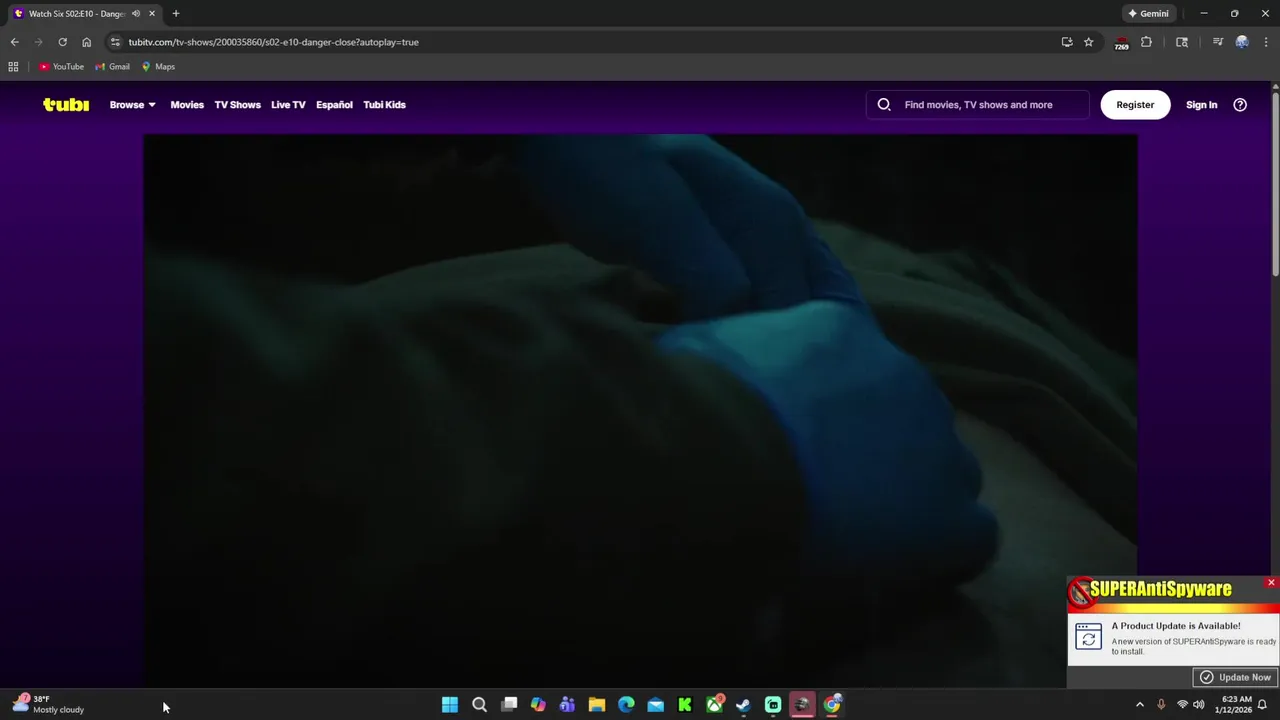
Task: Open the Chrome apps grid icon
Action: pyautogui.click(x=13, y=67)
